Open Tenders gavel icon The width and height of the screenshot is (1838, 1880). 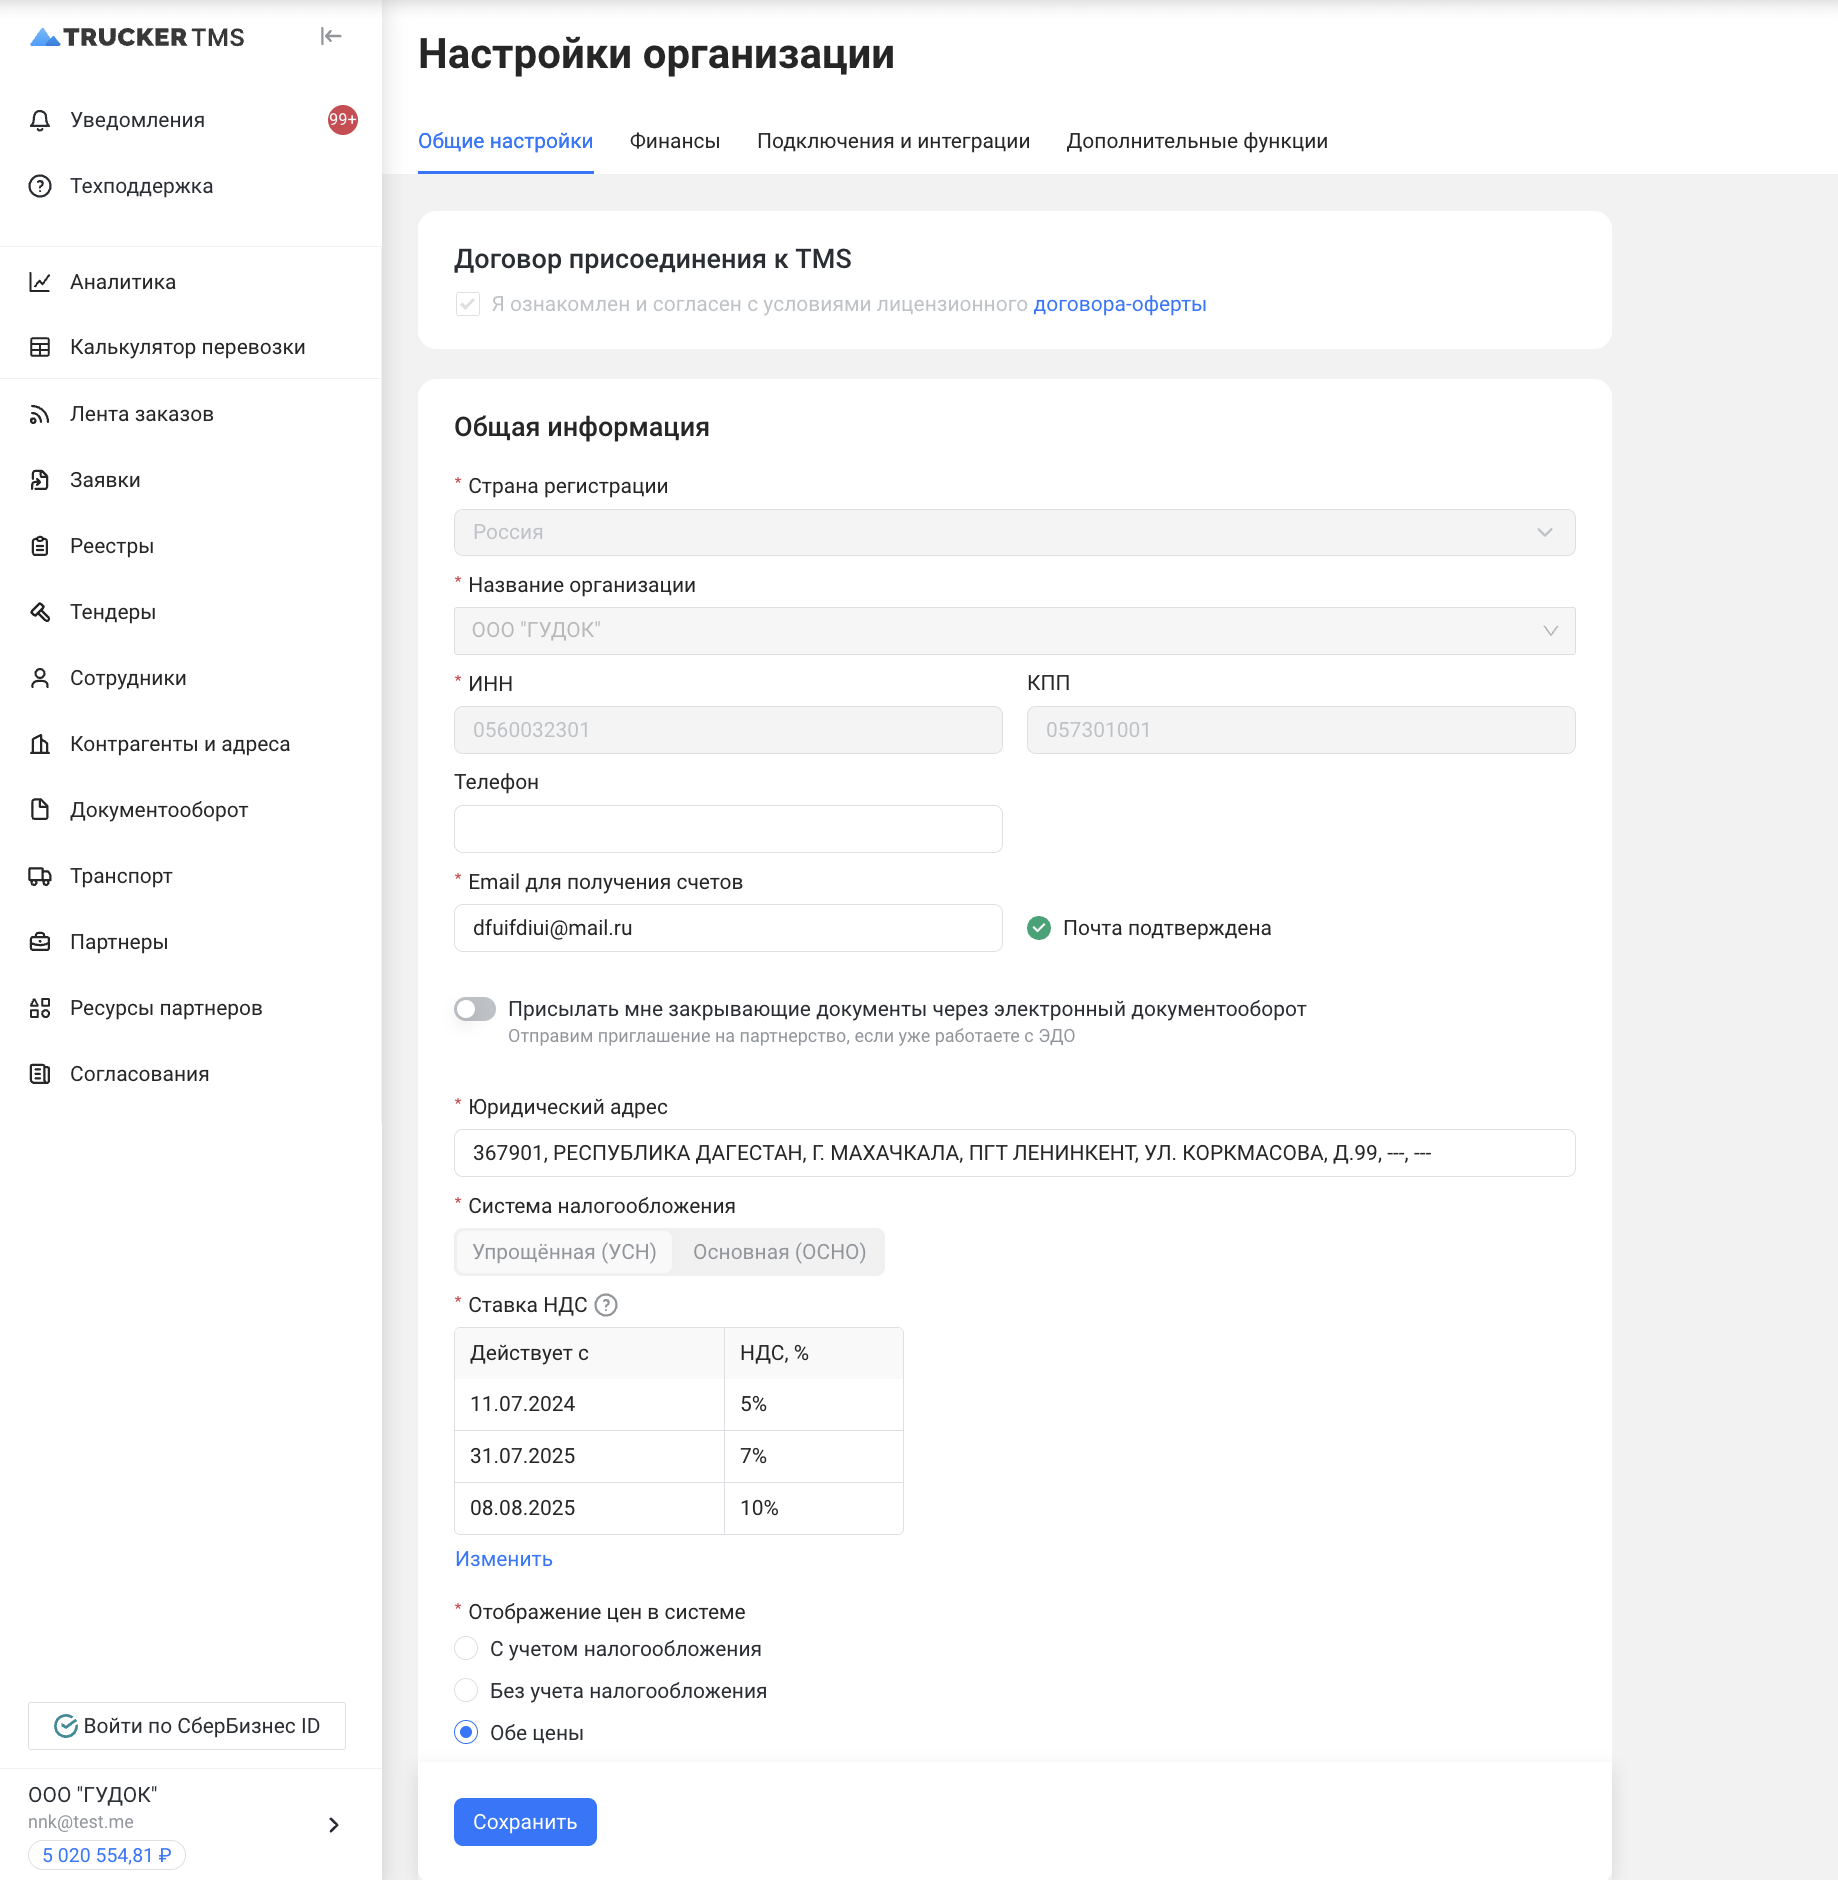pos(40,612)
